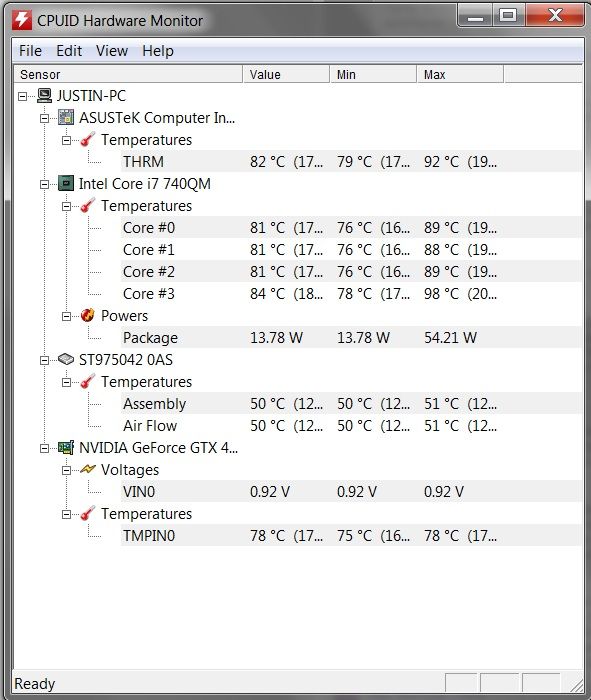Select the Package power row
591x700 pixels.
[351, 338]
